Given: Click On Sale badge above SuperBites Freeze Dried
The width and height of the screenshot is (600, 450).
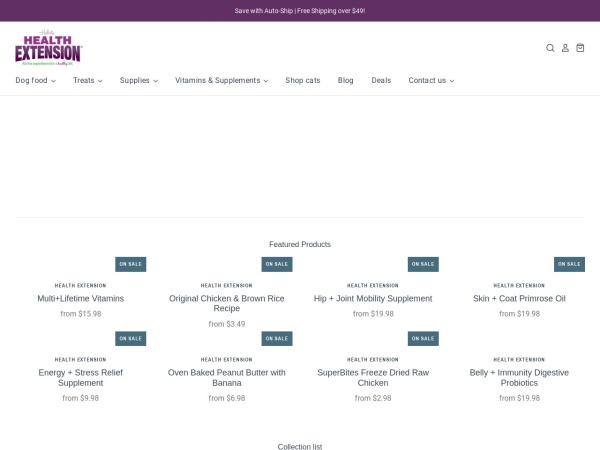Looking at the screenshot, I should click(423, 338).
